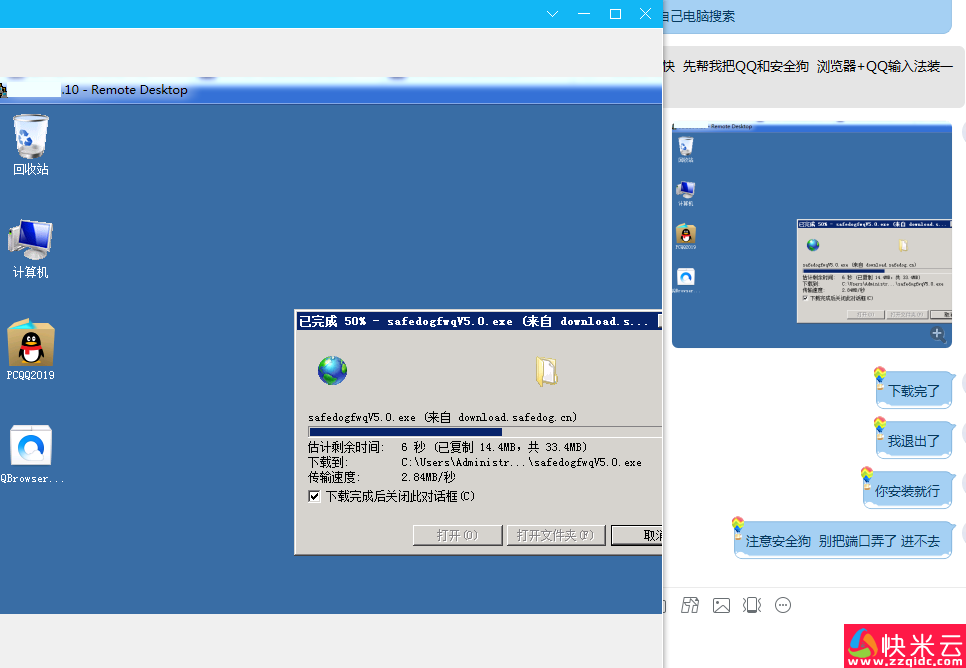Viewport: 966px width, 668px height.
Task: Click the 传输速度 2.84MB/秒 line
Action: (381, 477)
